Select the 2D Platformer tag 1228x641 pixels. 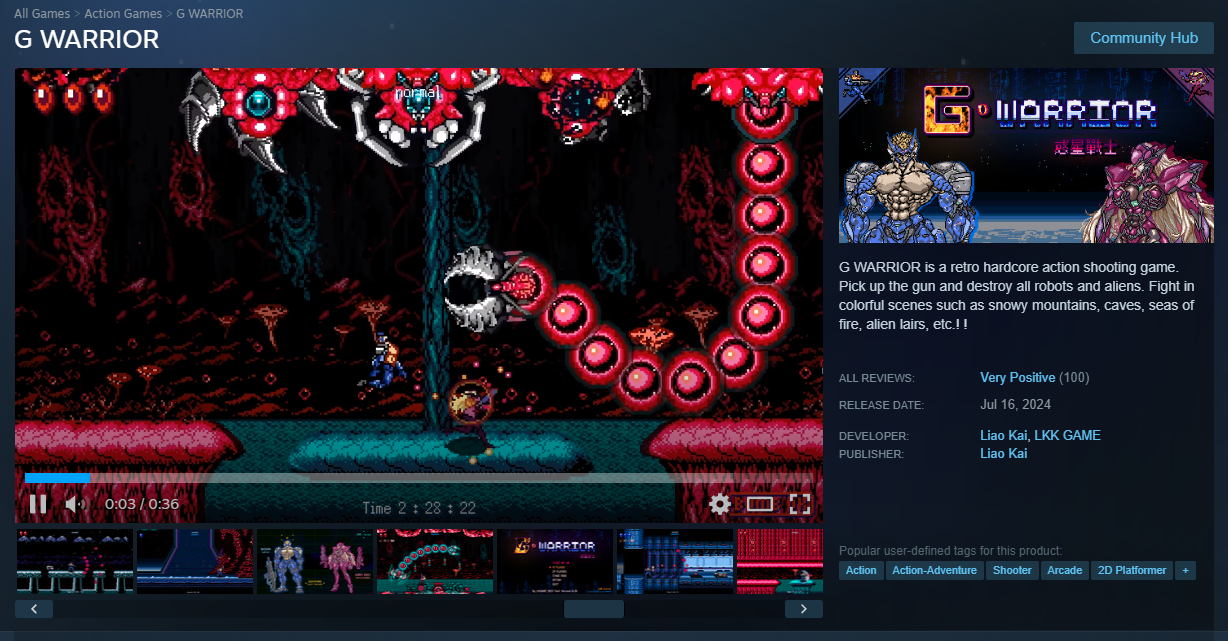pyautogui.click(x=1132, y=571)
